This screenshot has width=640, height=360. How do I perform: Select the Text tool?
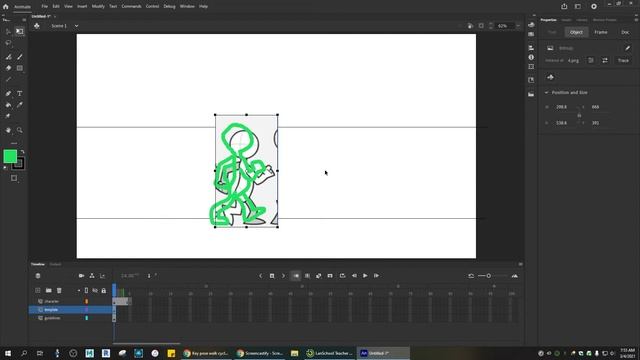click(19, 93)
